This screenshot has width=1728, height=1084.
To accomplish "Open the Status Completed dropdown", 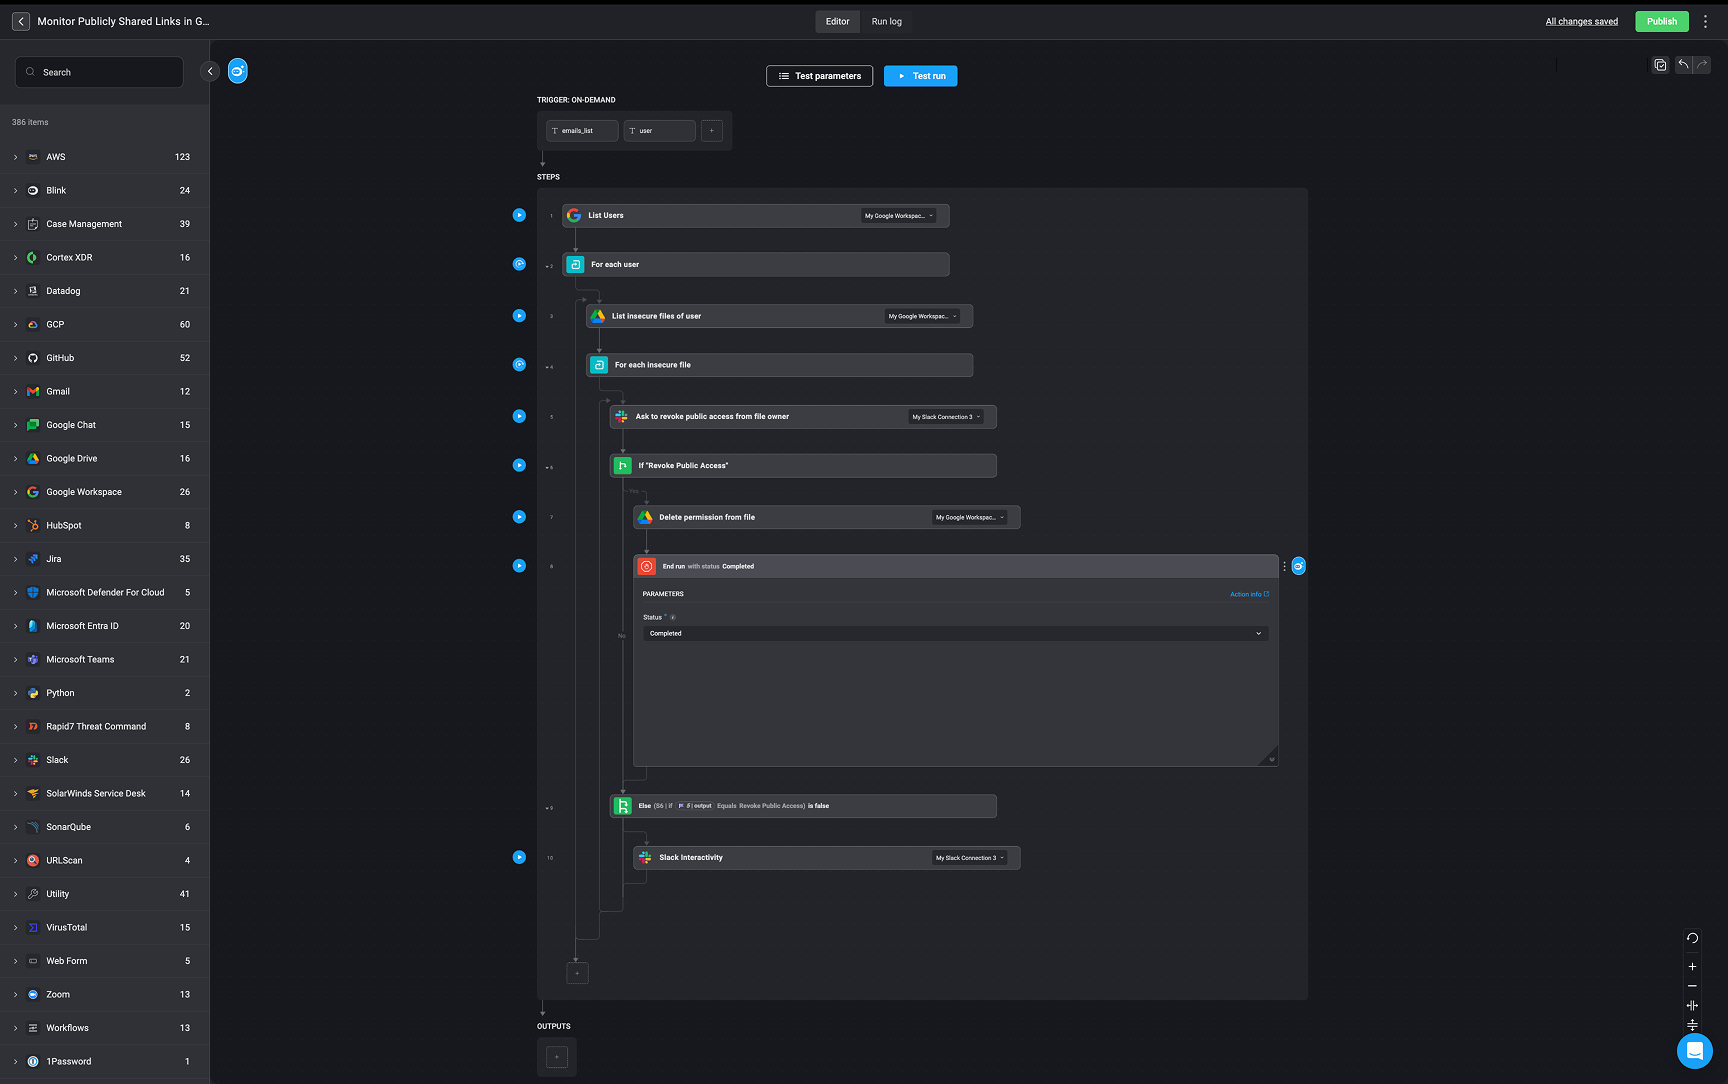I will [x=955, y=633].
